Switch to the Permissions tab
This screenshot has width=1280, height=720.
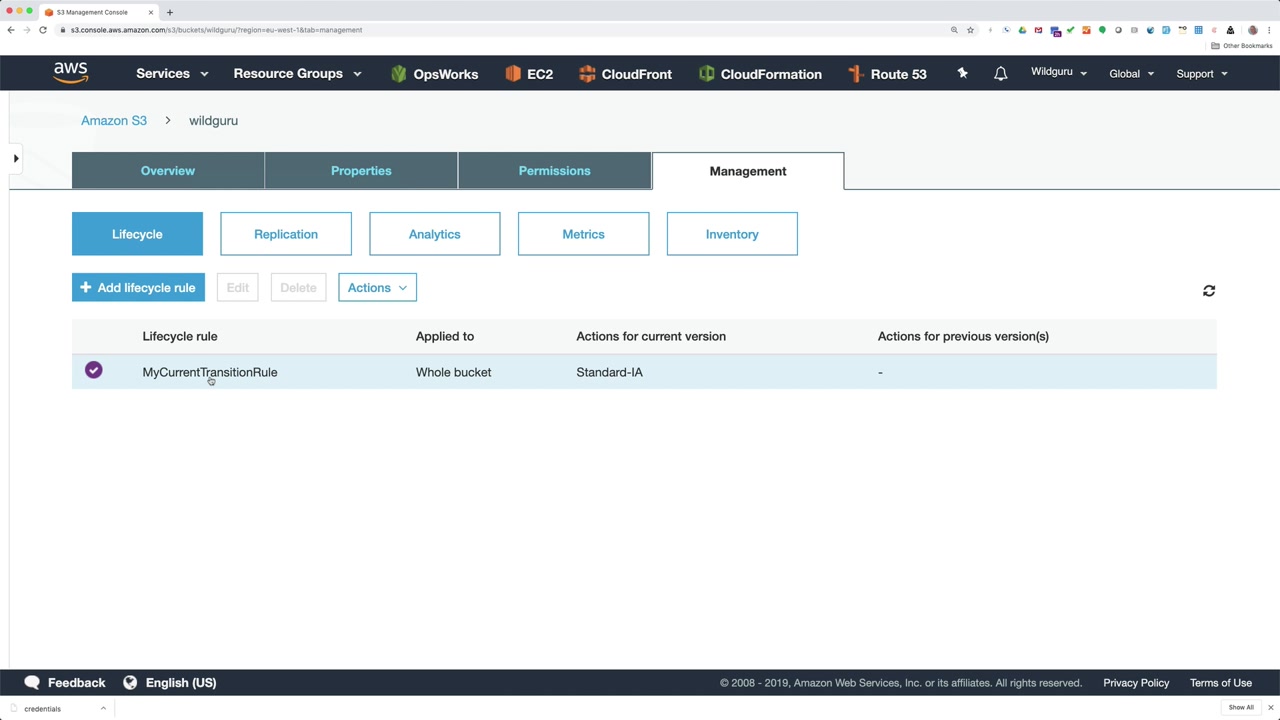tap(554, 171)
